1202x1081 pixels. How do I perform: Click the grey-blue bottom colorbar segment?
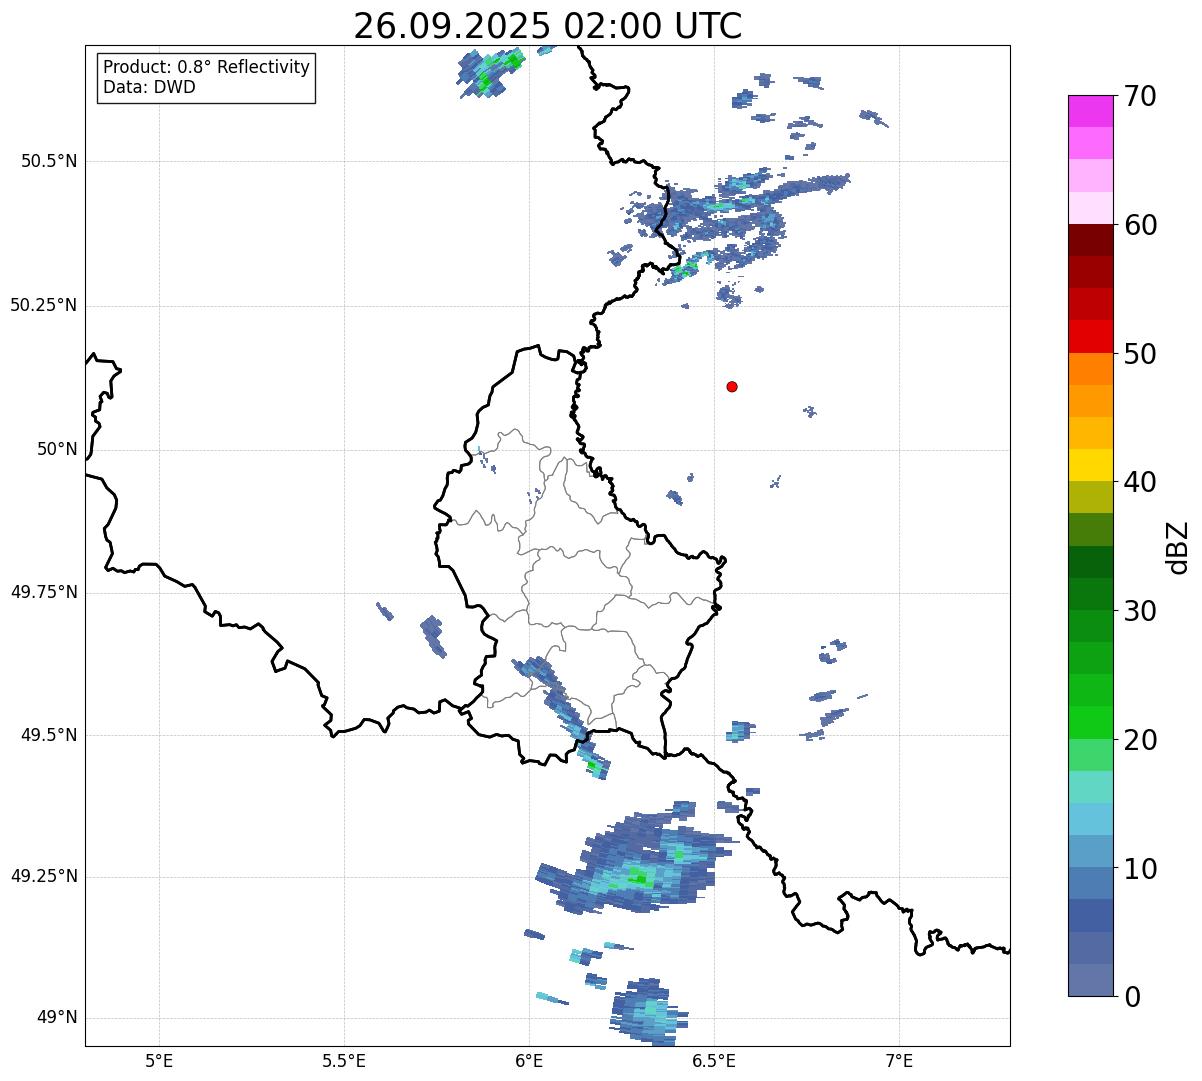1090,980
